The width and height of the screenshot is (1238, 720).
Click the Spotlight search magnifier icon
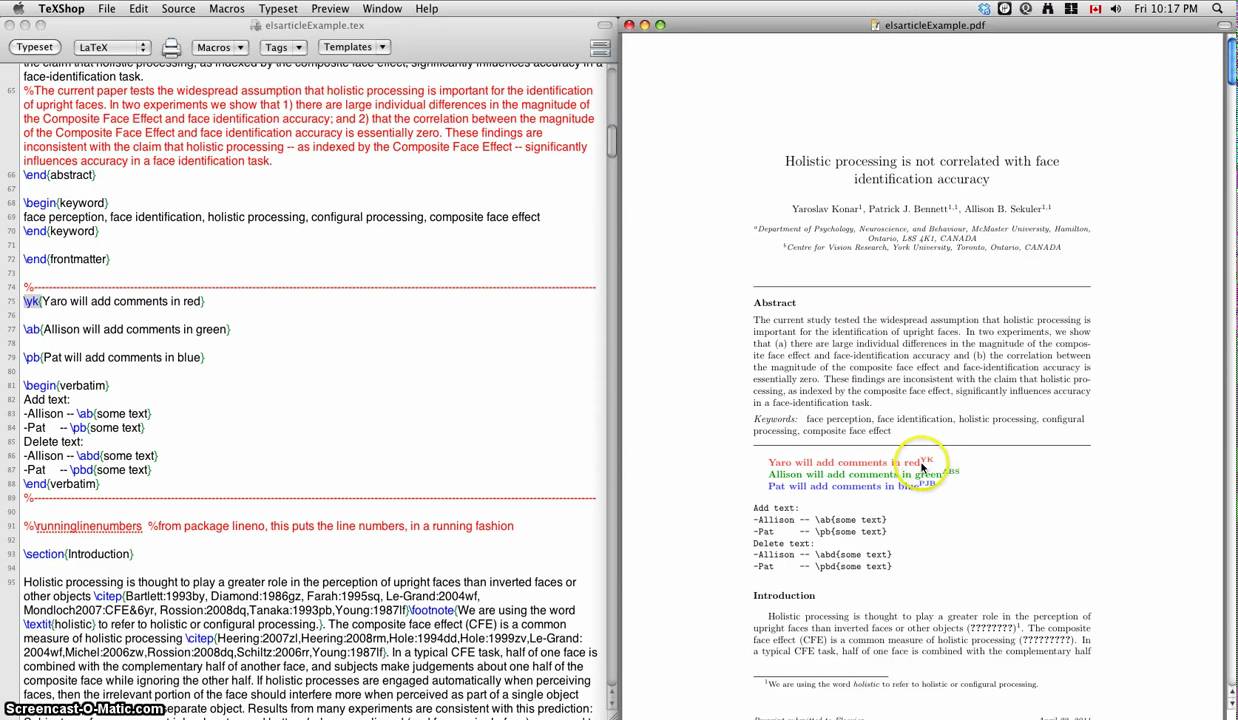coord(1218,9)
